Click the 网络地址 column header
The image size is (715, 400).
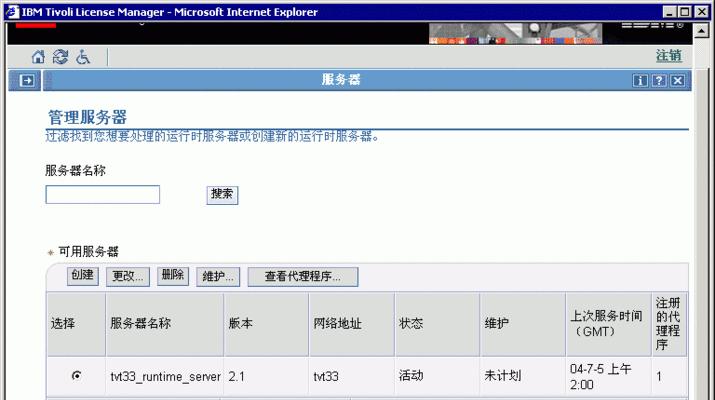coord(352,324)
